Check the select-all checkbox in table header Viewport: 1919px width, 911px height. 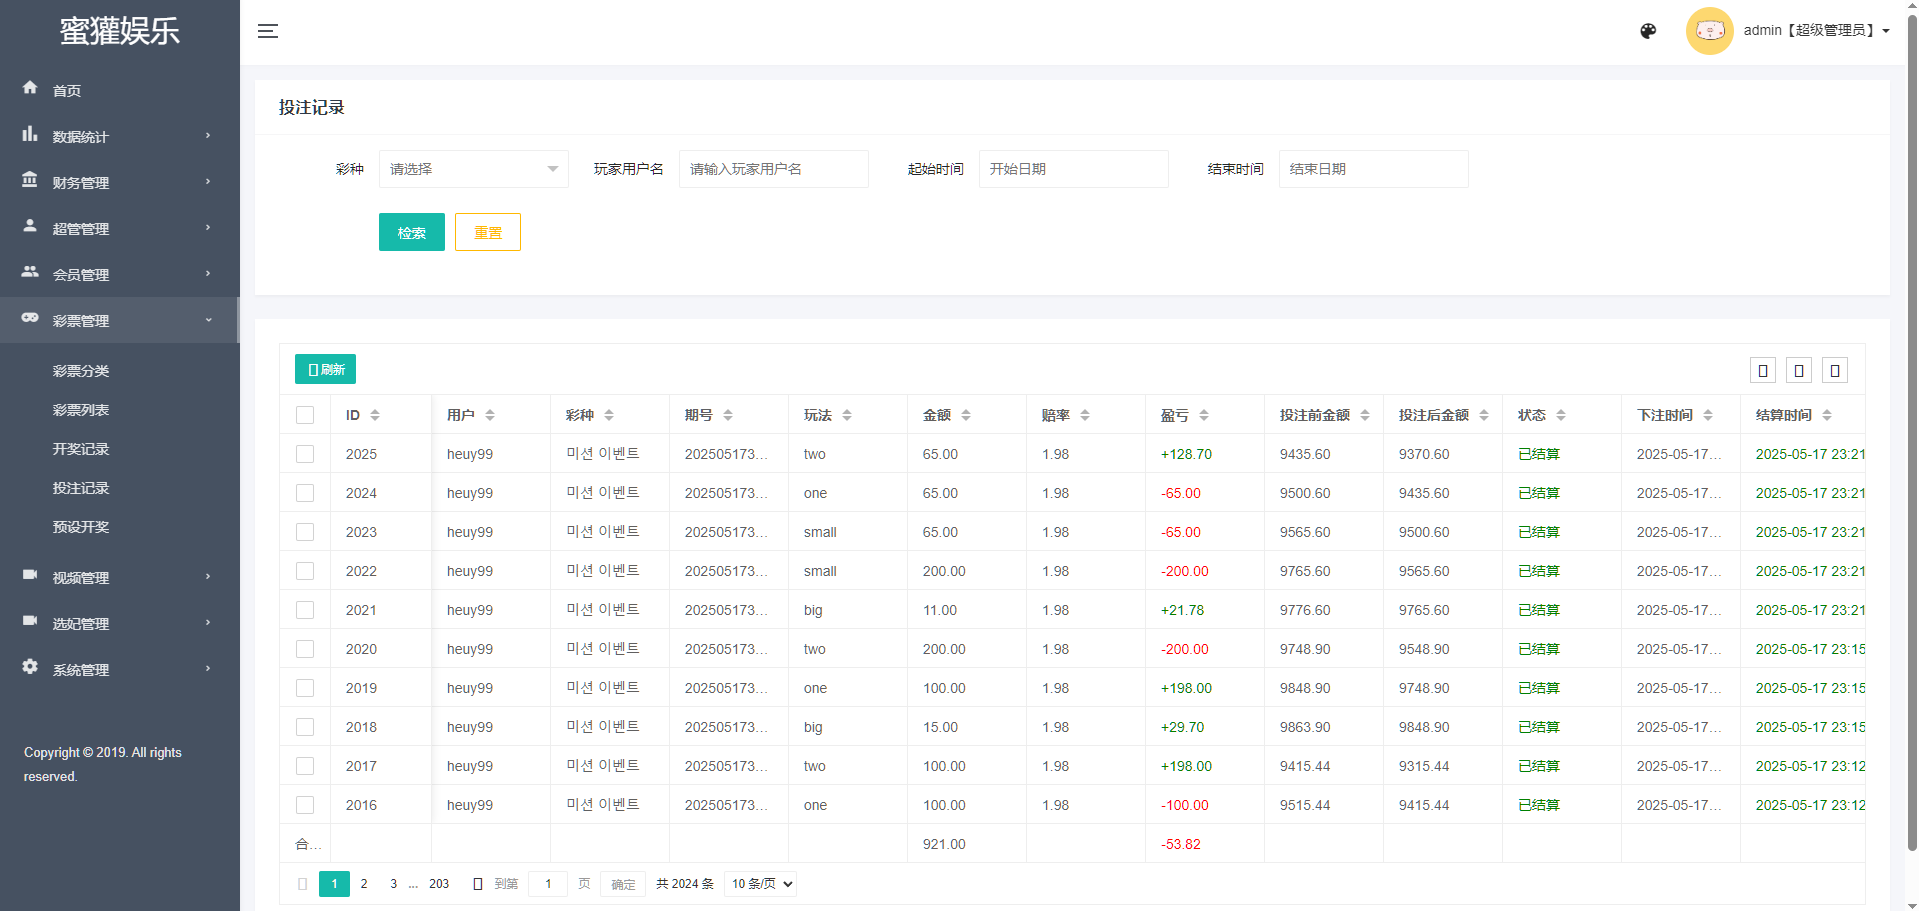[305, 415]
